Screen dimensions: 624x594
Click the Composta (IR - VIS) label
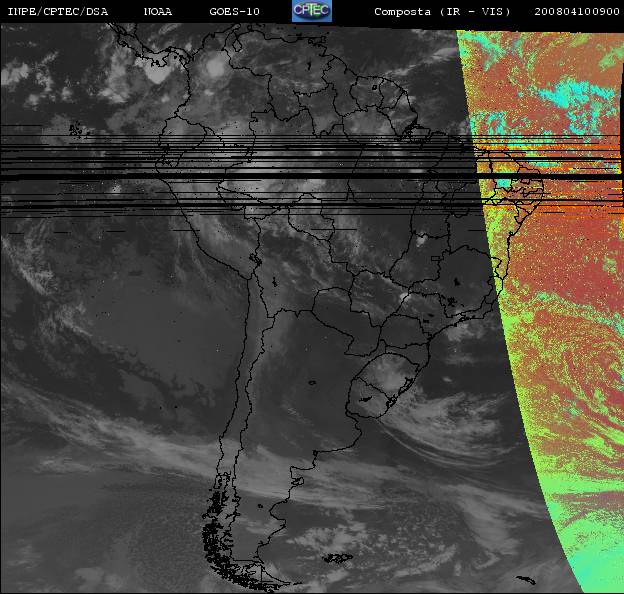point(442,12)
